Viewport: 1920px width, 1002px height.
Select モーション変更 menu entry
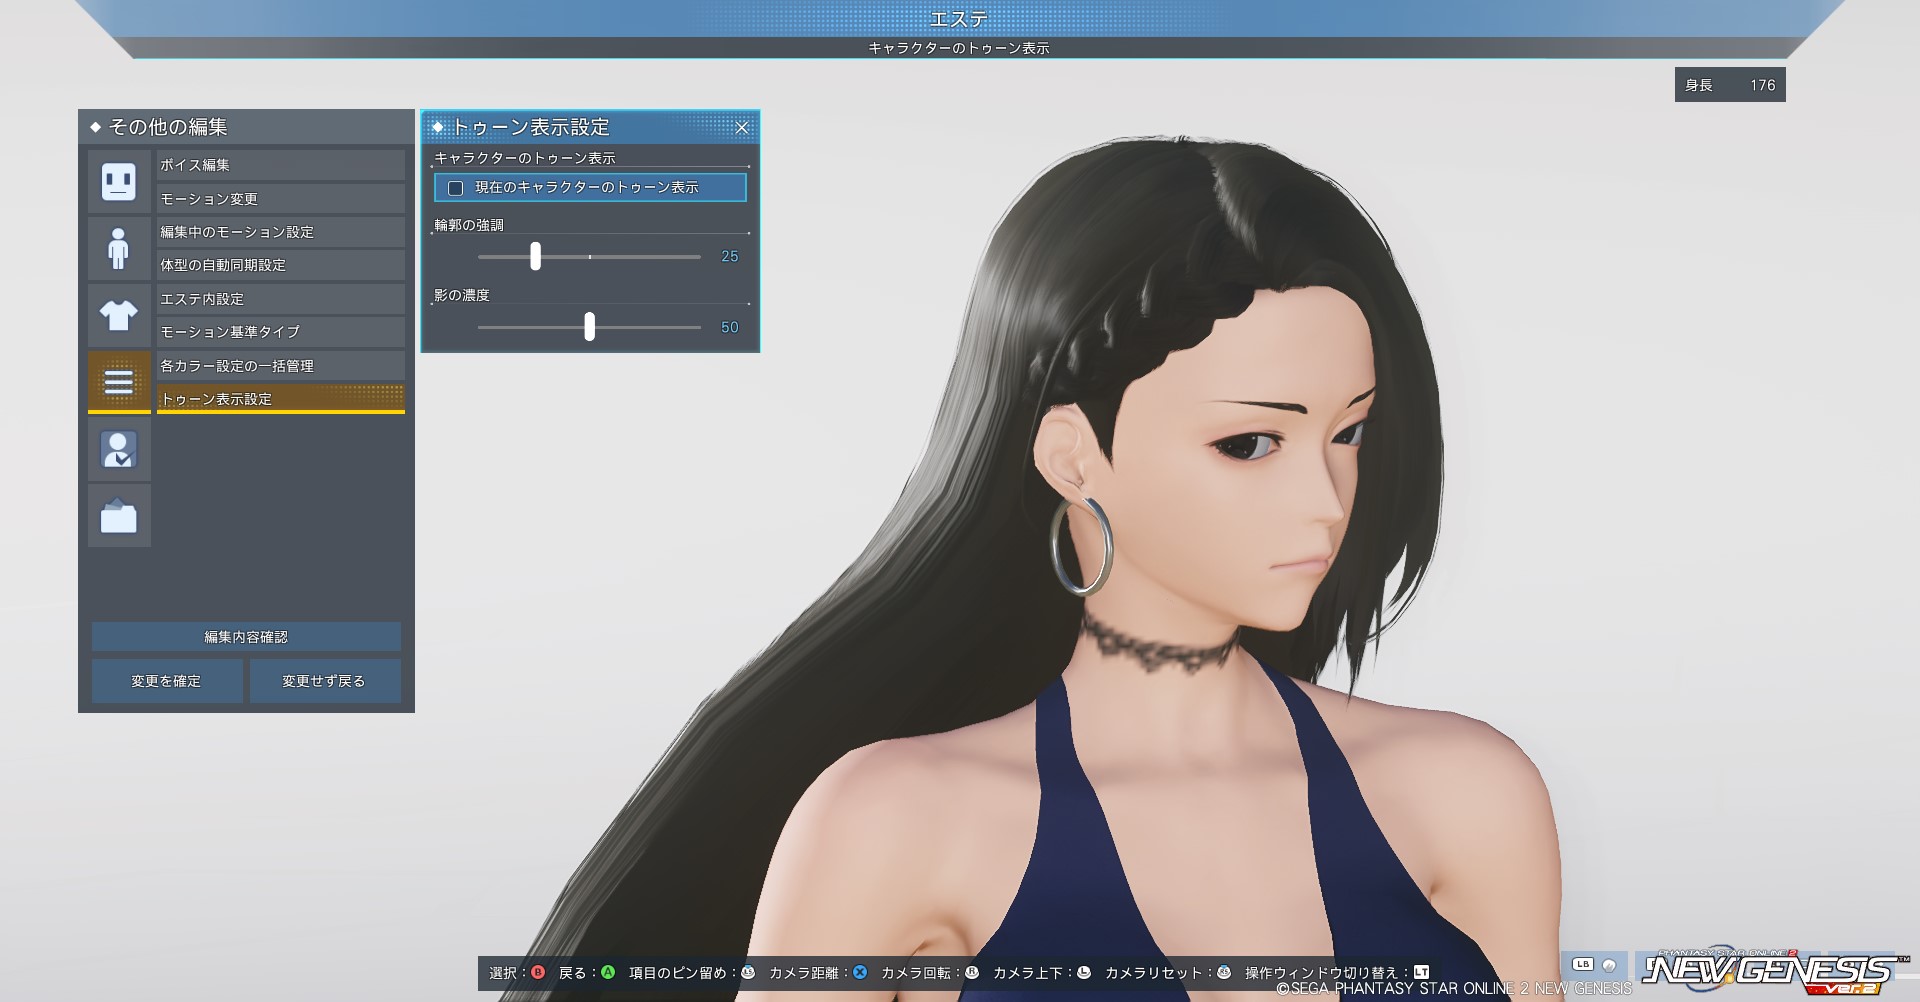pos(281,198)
